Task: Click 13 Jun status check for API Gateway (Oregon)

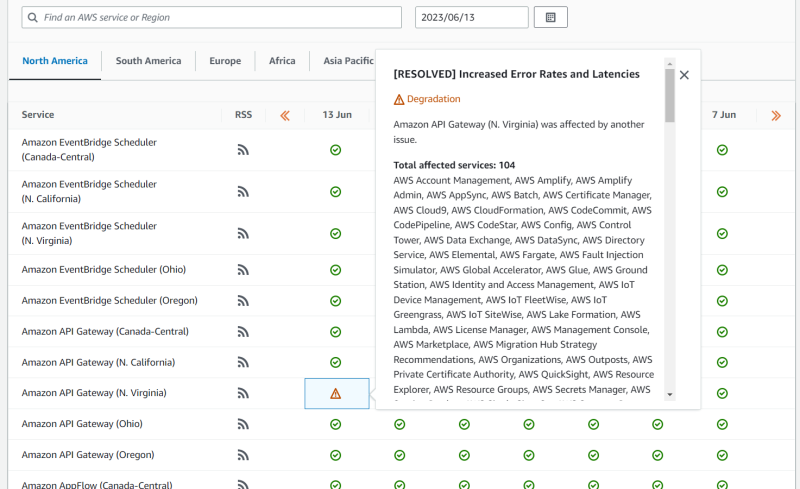Action: coord(335,455)
